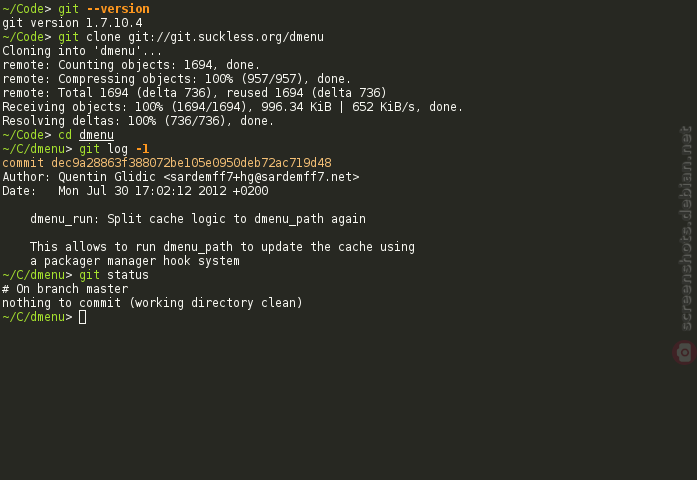Click the 'git status' command text

[x=114, y=275]
